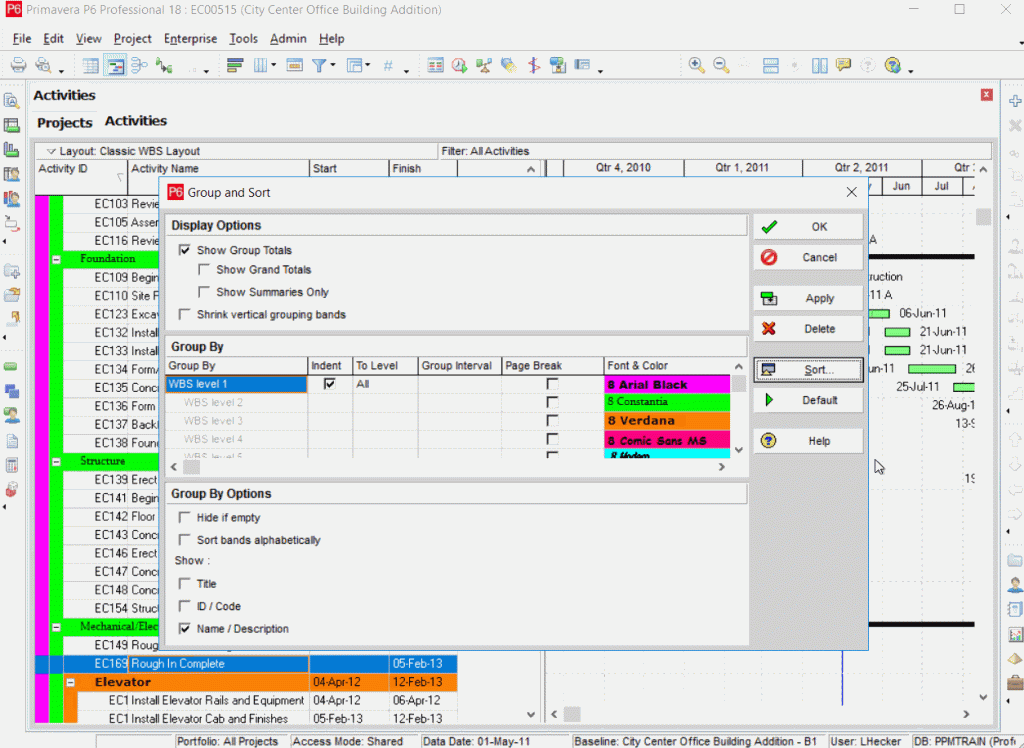
Task: Toggle Indent checkbox for WBS level 1
Action: 330,384
